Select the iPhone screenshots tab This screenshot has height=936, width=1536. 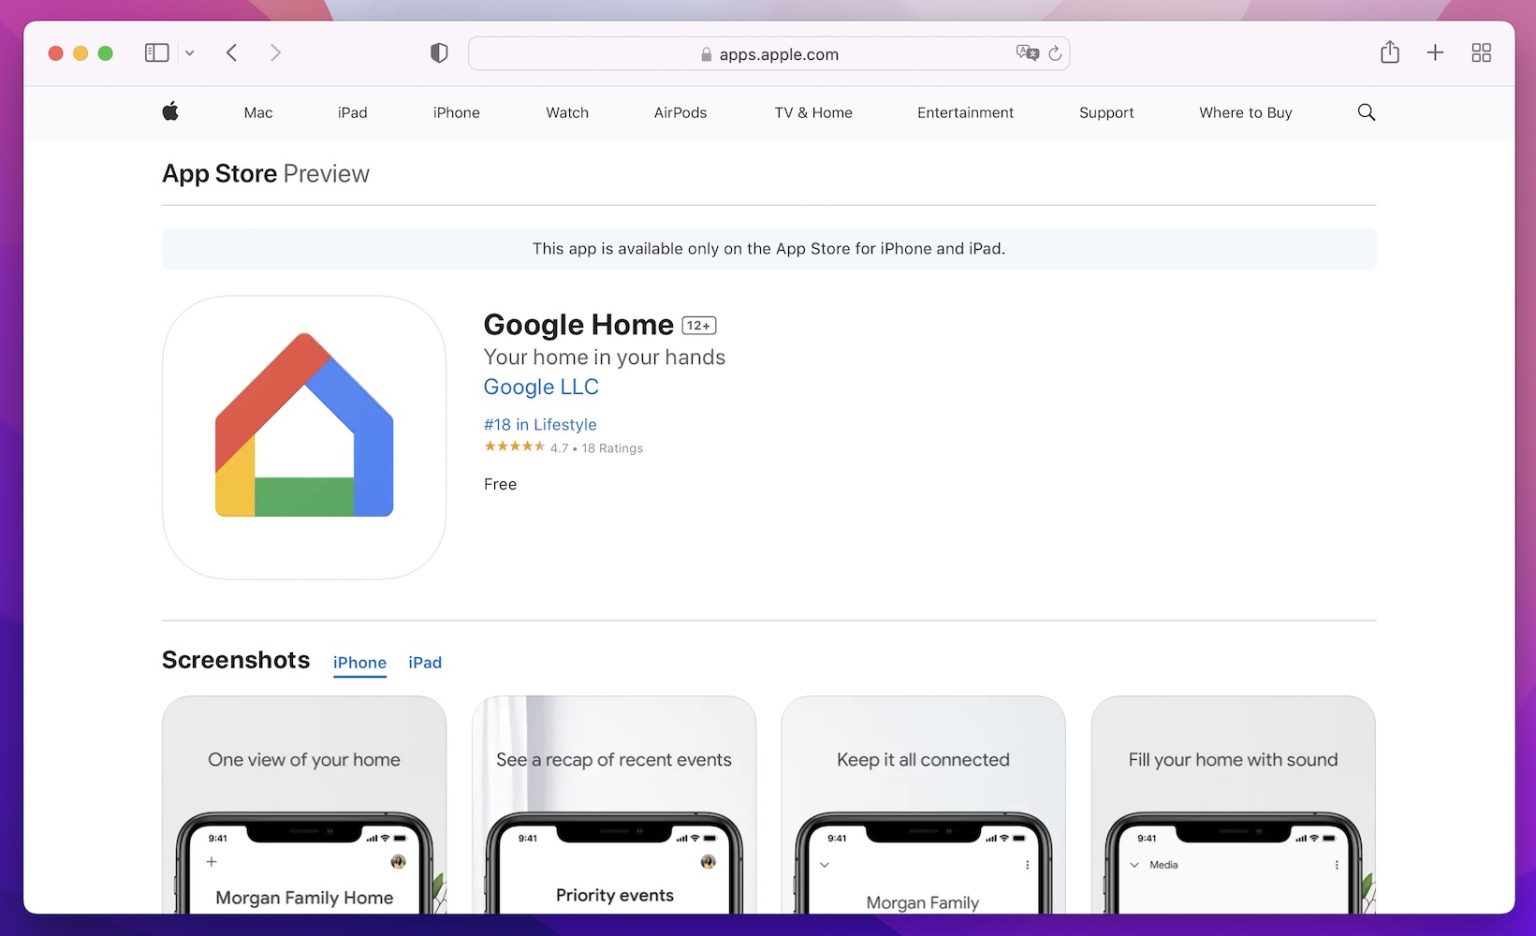(359, 662)
